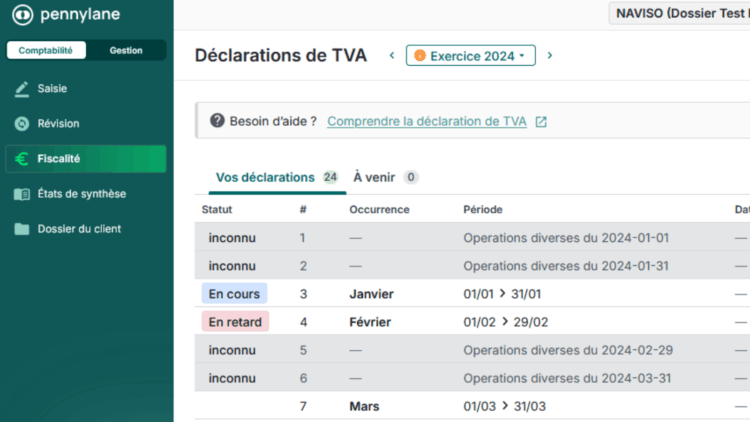Click the external link icon beside TVA help
The height and width of the screenshot is (422, 750).
point(541,122)
